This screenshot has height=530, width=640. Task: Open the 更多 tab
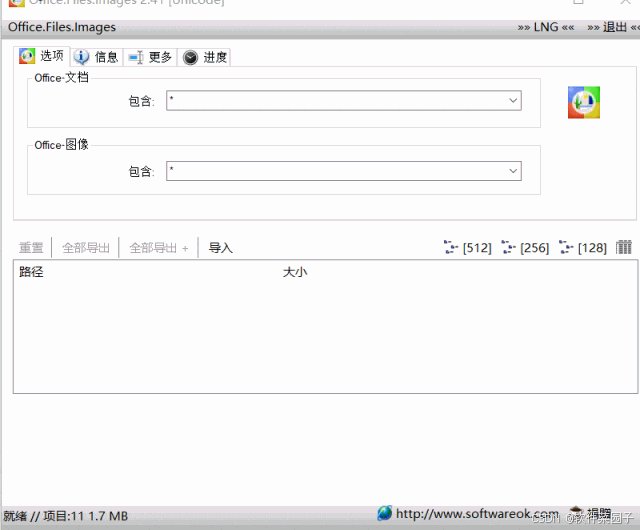pyautogui.click(x=150, y=57)
